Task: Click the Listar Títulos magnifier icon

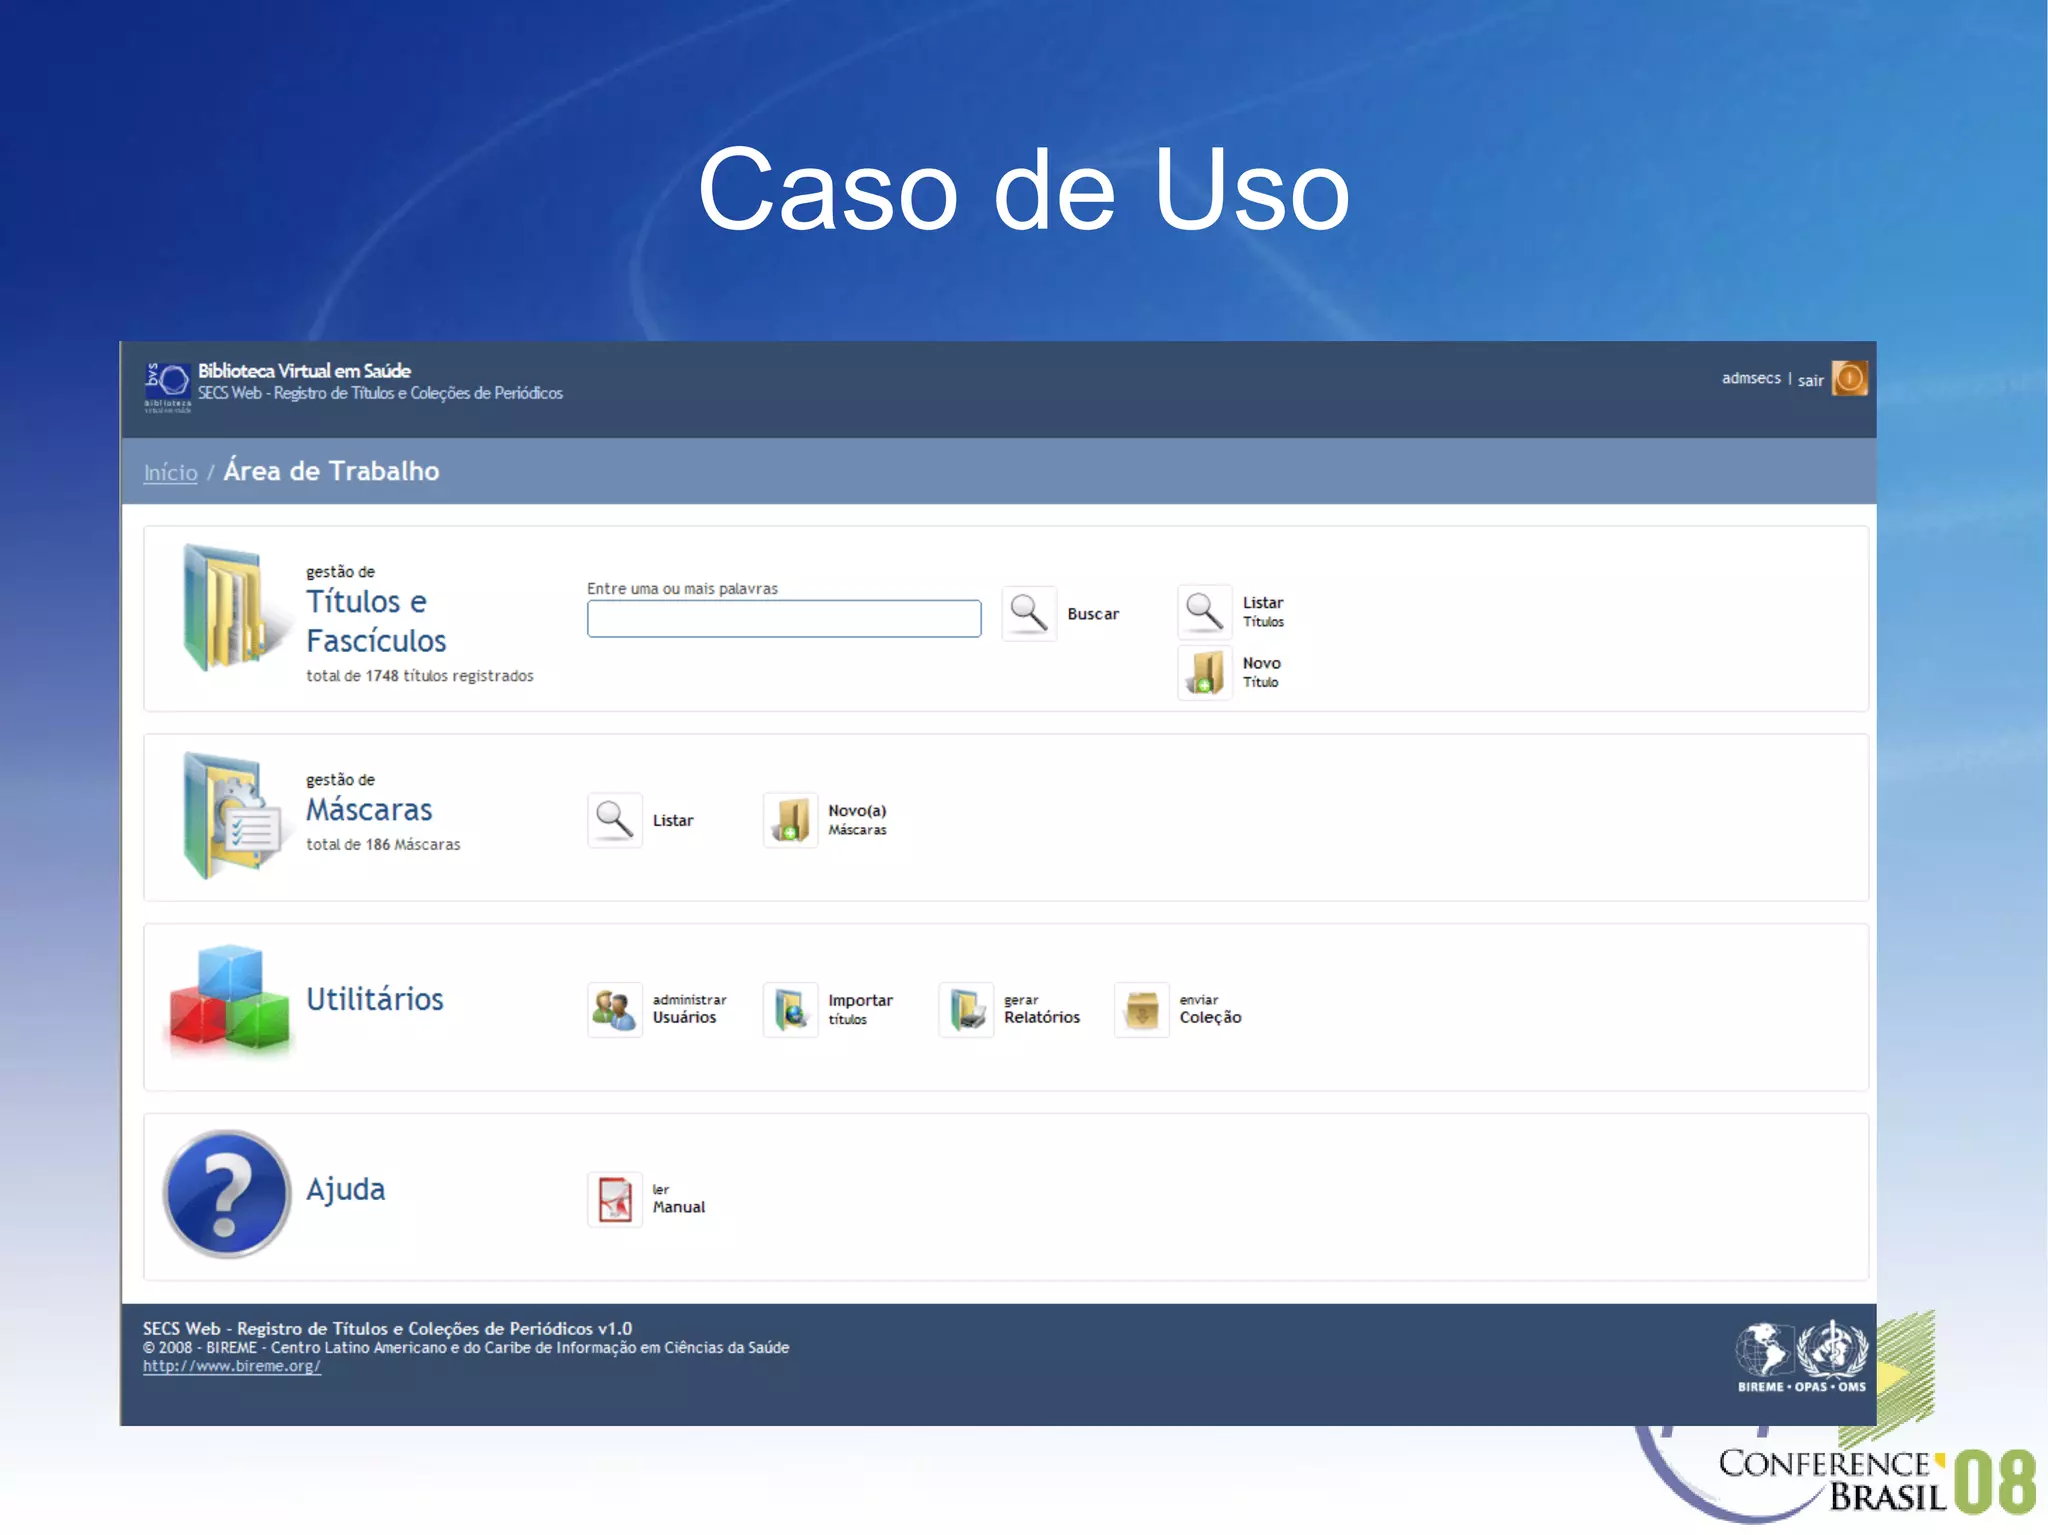Action: 1204,612
